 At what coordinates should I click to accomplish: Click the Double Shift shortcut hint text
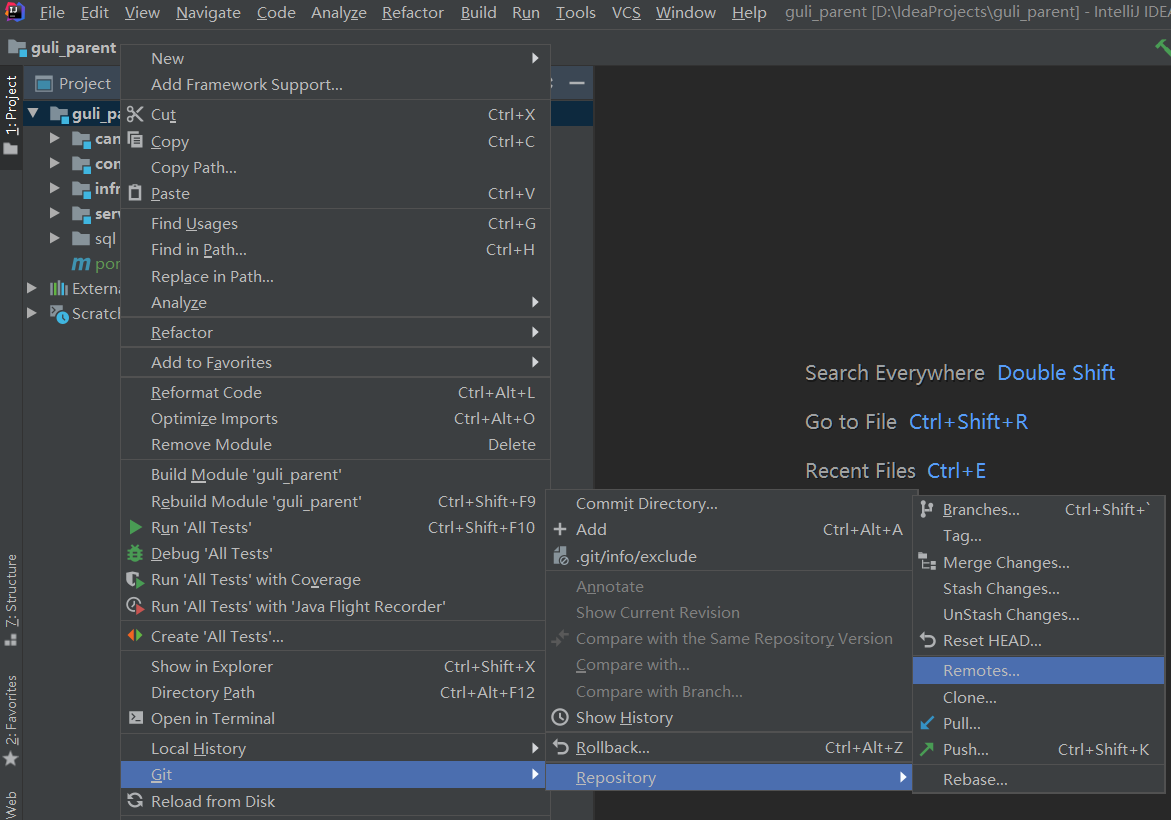(x=1056, y=373)
